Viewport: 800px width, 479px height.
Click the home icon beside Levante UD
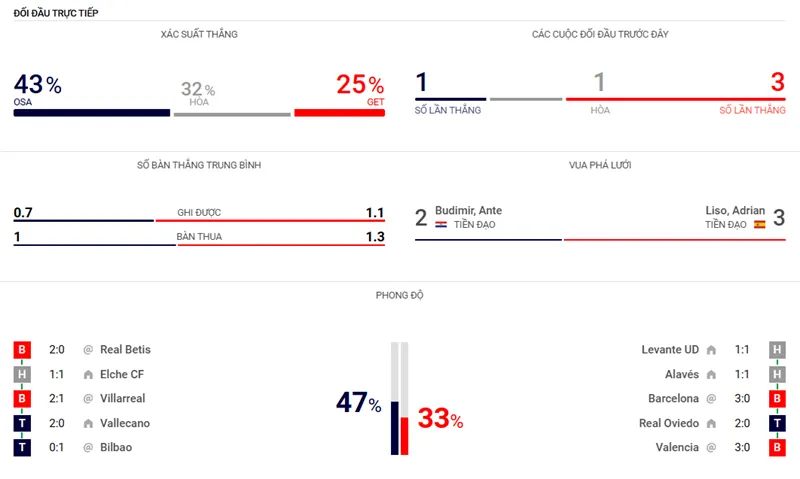[x=711, y=350]
